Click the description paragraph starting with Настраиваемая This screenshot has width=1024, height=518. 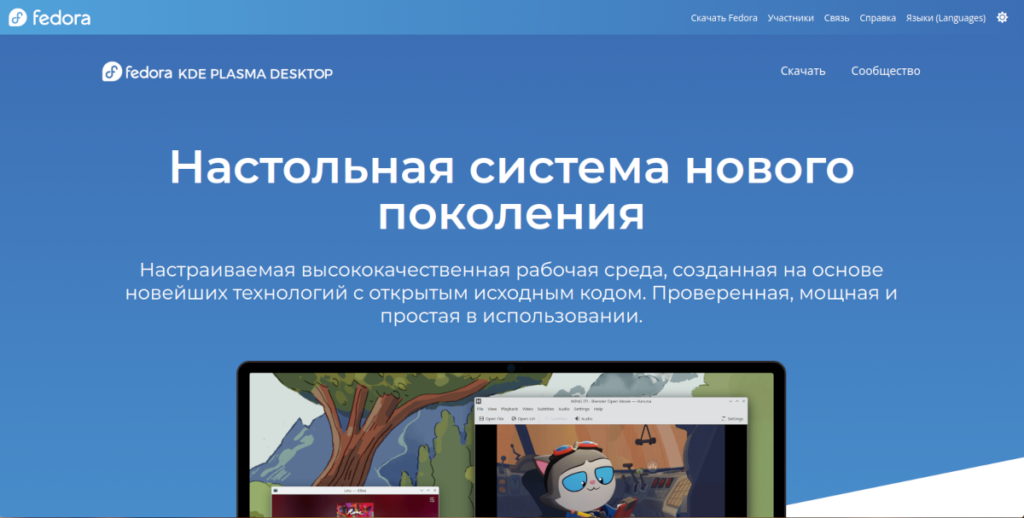(x=511, y=293)
